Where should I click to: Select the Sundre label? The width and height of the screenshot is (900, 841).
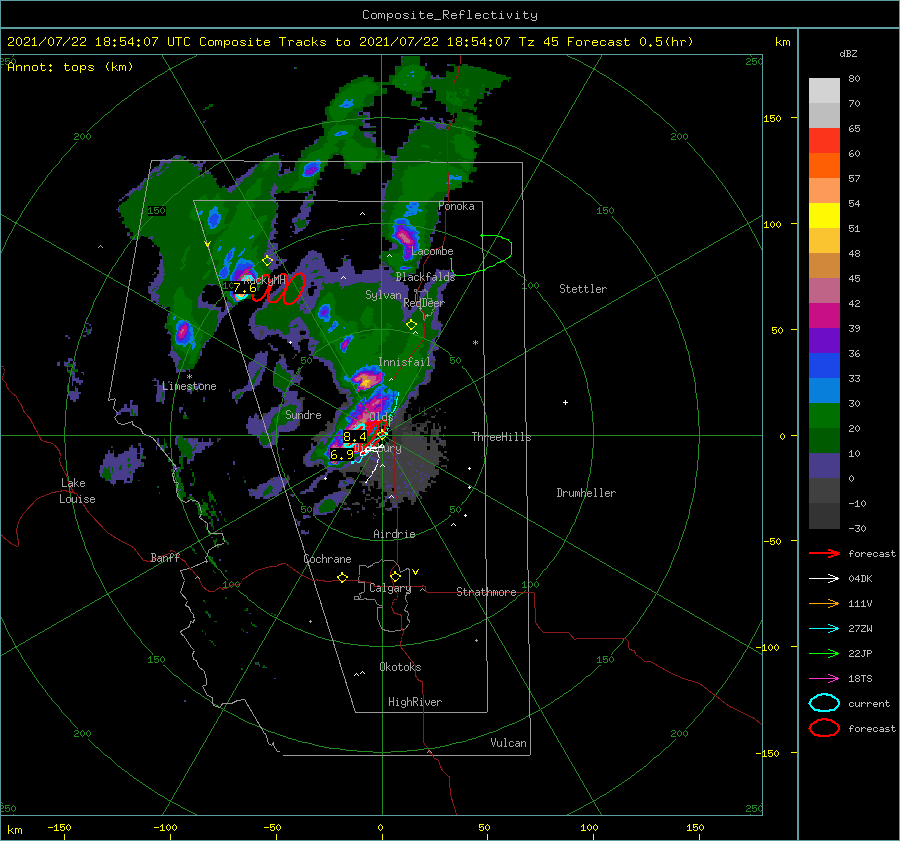click(x=303, y=414)
